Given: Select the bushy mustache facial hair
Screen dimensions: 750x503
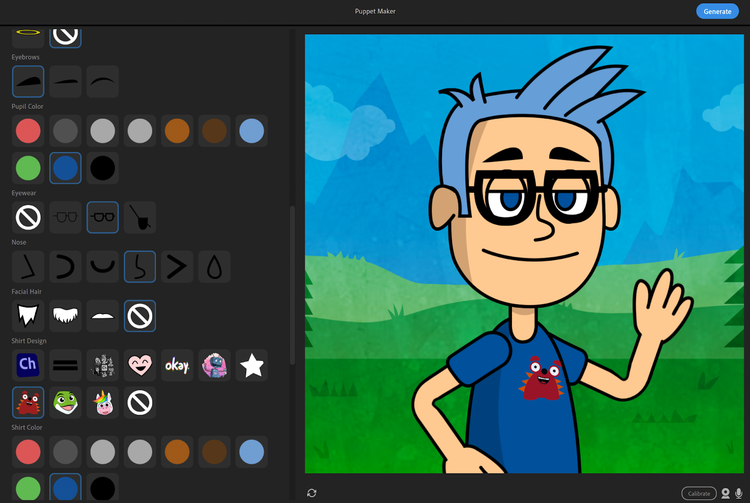Looking at the screenshot, I should click(65, 316).
